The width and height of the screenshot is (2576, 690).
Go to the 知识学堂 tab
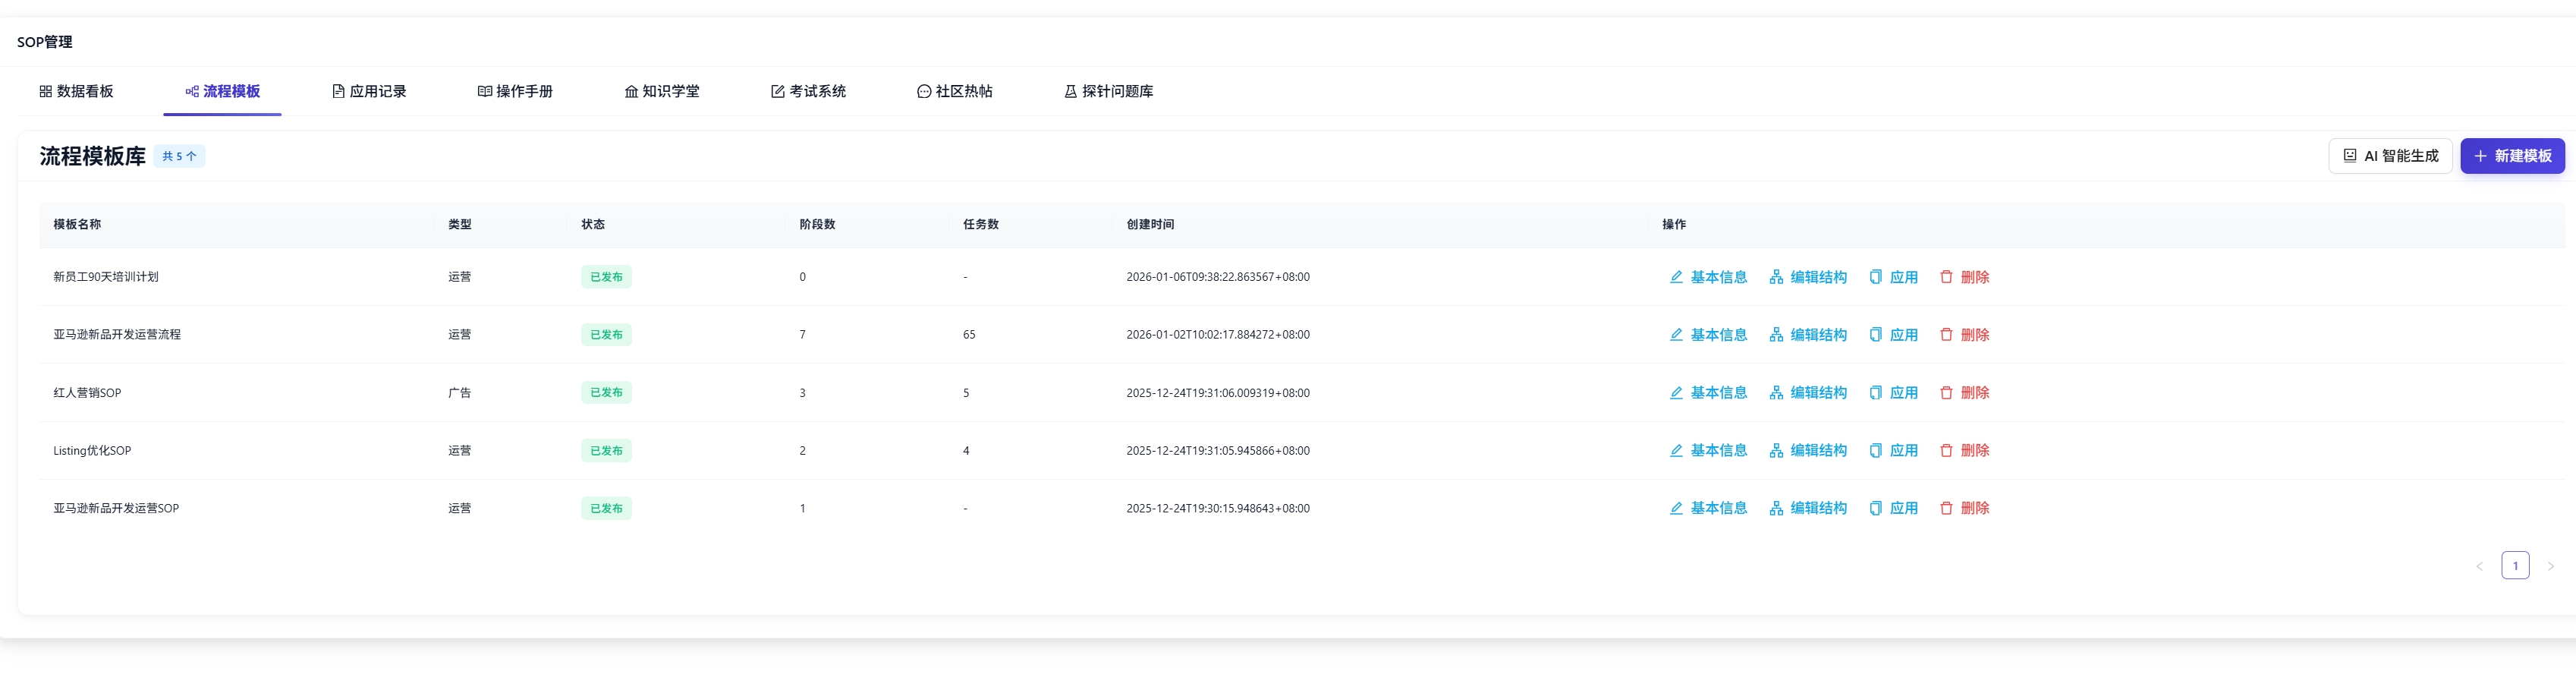click(662, 91)
